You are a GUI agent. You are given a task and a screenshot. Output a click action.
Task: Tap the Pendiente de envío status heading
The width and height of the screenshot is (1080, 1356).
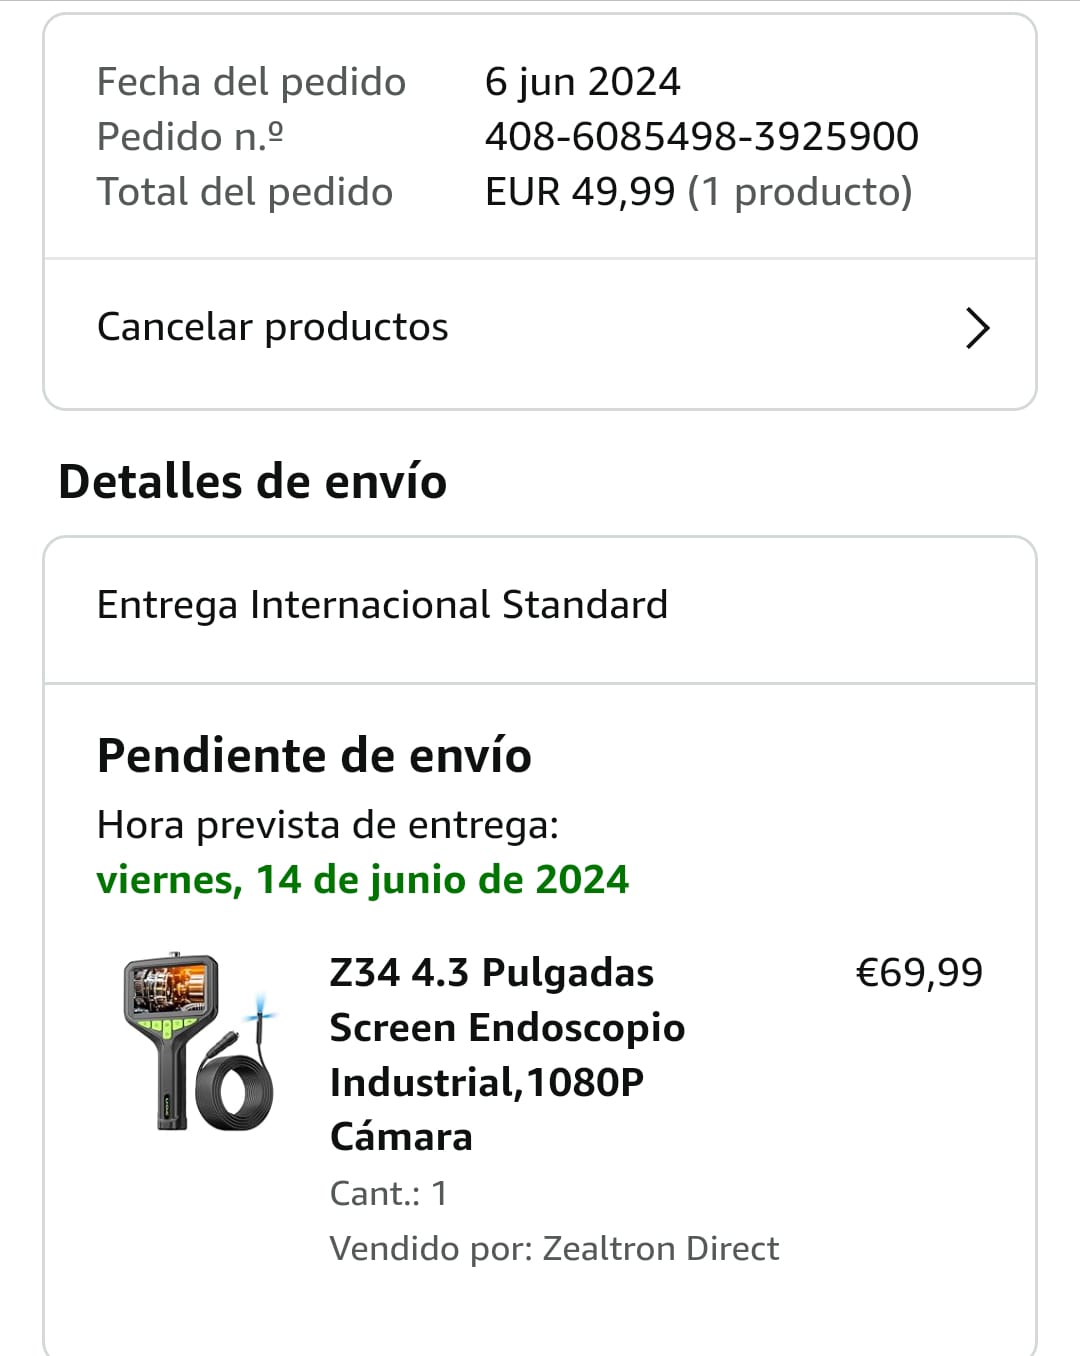[314, 755]
